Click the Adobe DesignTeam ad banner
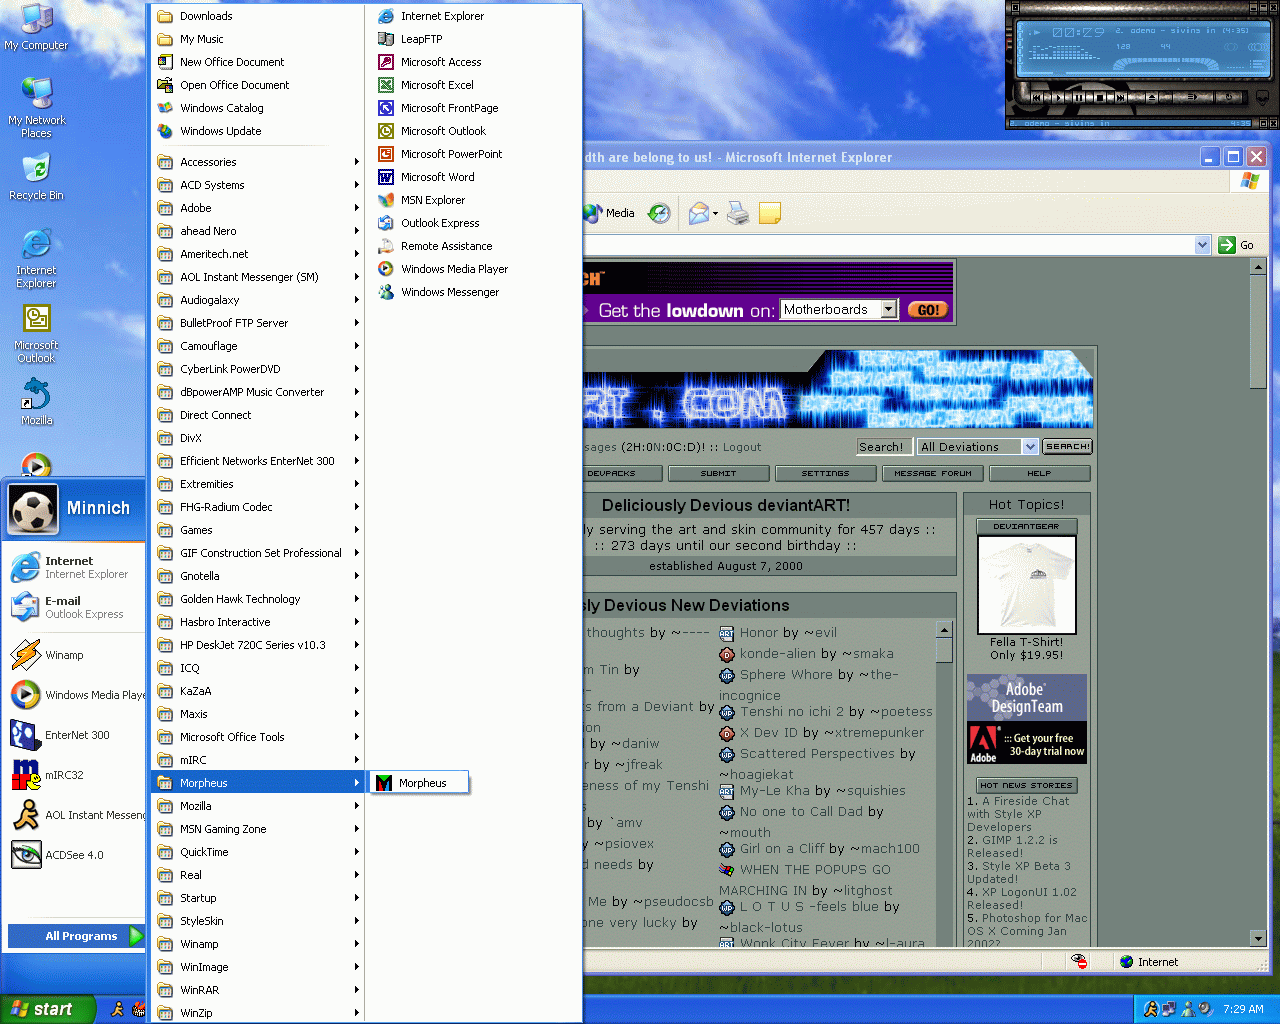This screenshot has height=1024, width=1280. [1026, 719]
